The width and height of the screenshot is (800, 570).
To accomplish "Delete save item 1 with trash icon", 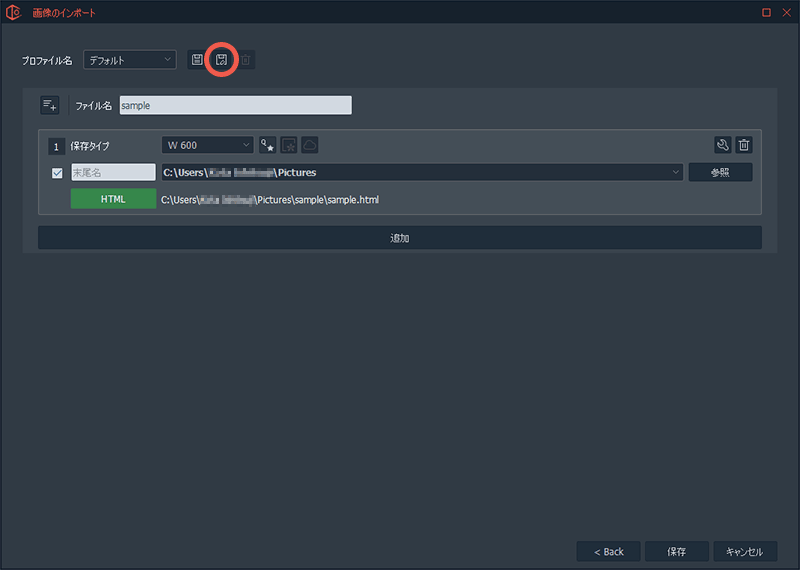I will 744,145.
